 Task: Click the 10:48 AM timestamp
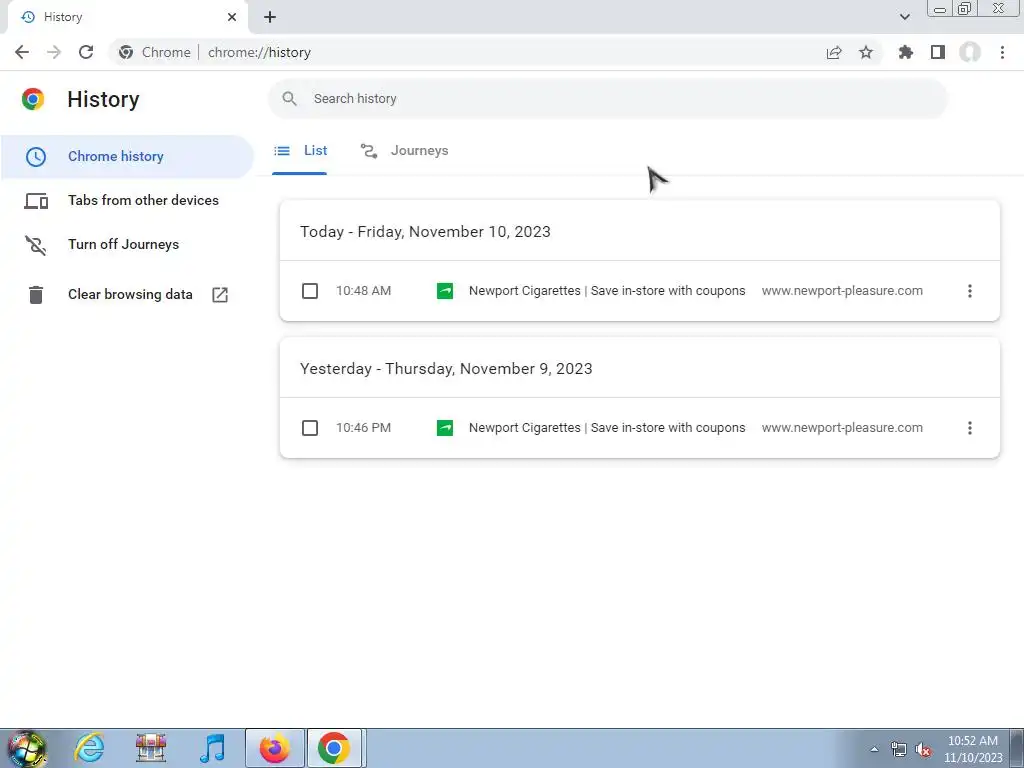363,291
